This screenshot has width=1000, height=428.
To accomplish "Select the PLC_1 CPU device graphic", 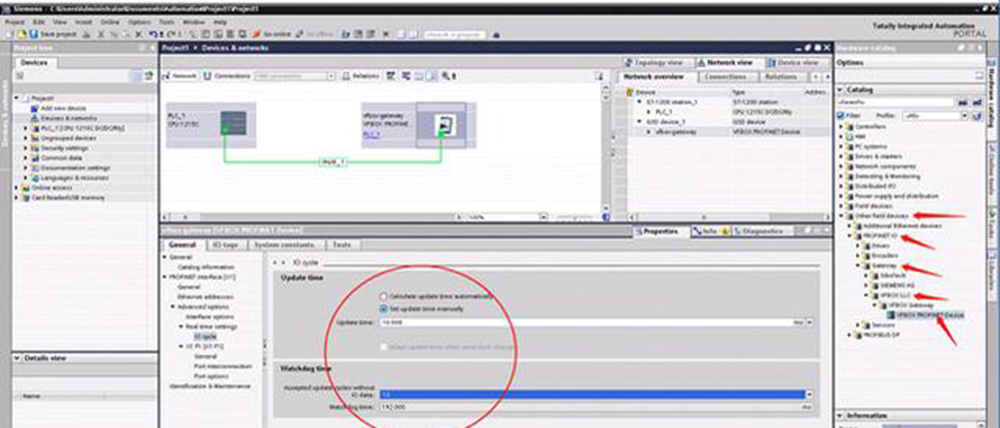I will point(233,122).
